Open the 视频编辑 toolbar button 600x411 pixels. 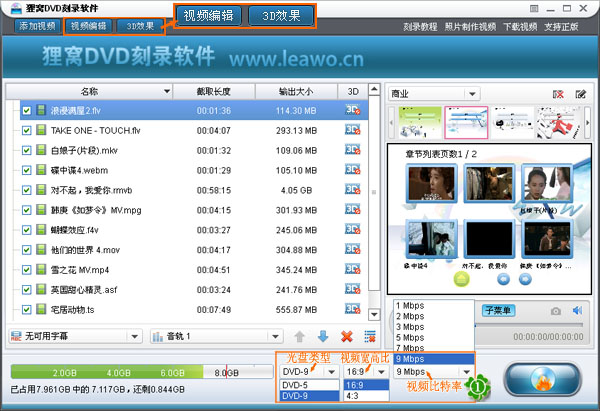point(88,26)
